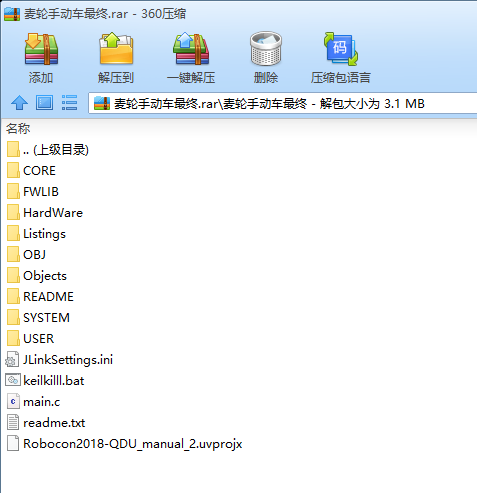Switch to large icon view mode
The image size is (477, 493).
(44, 103)
